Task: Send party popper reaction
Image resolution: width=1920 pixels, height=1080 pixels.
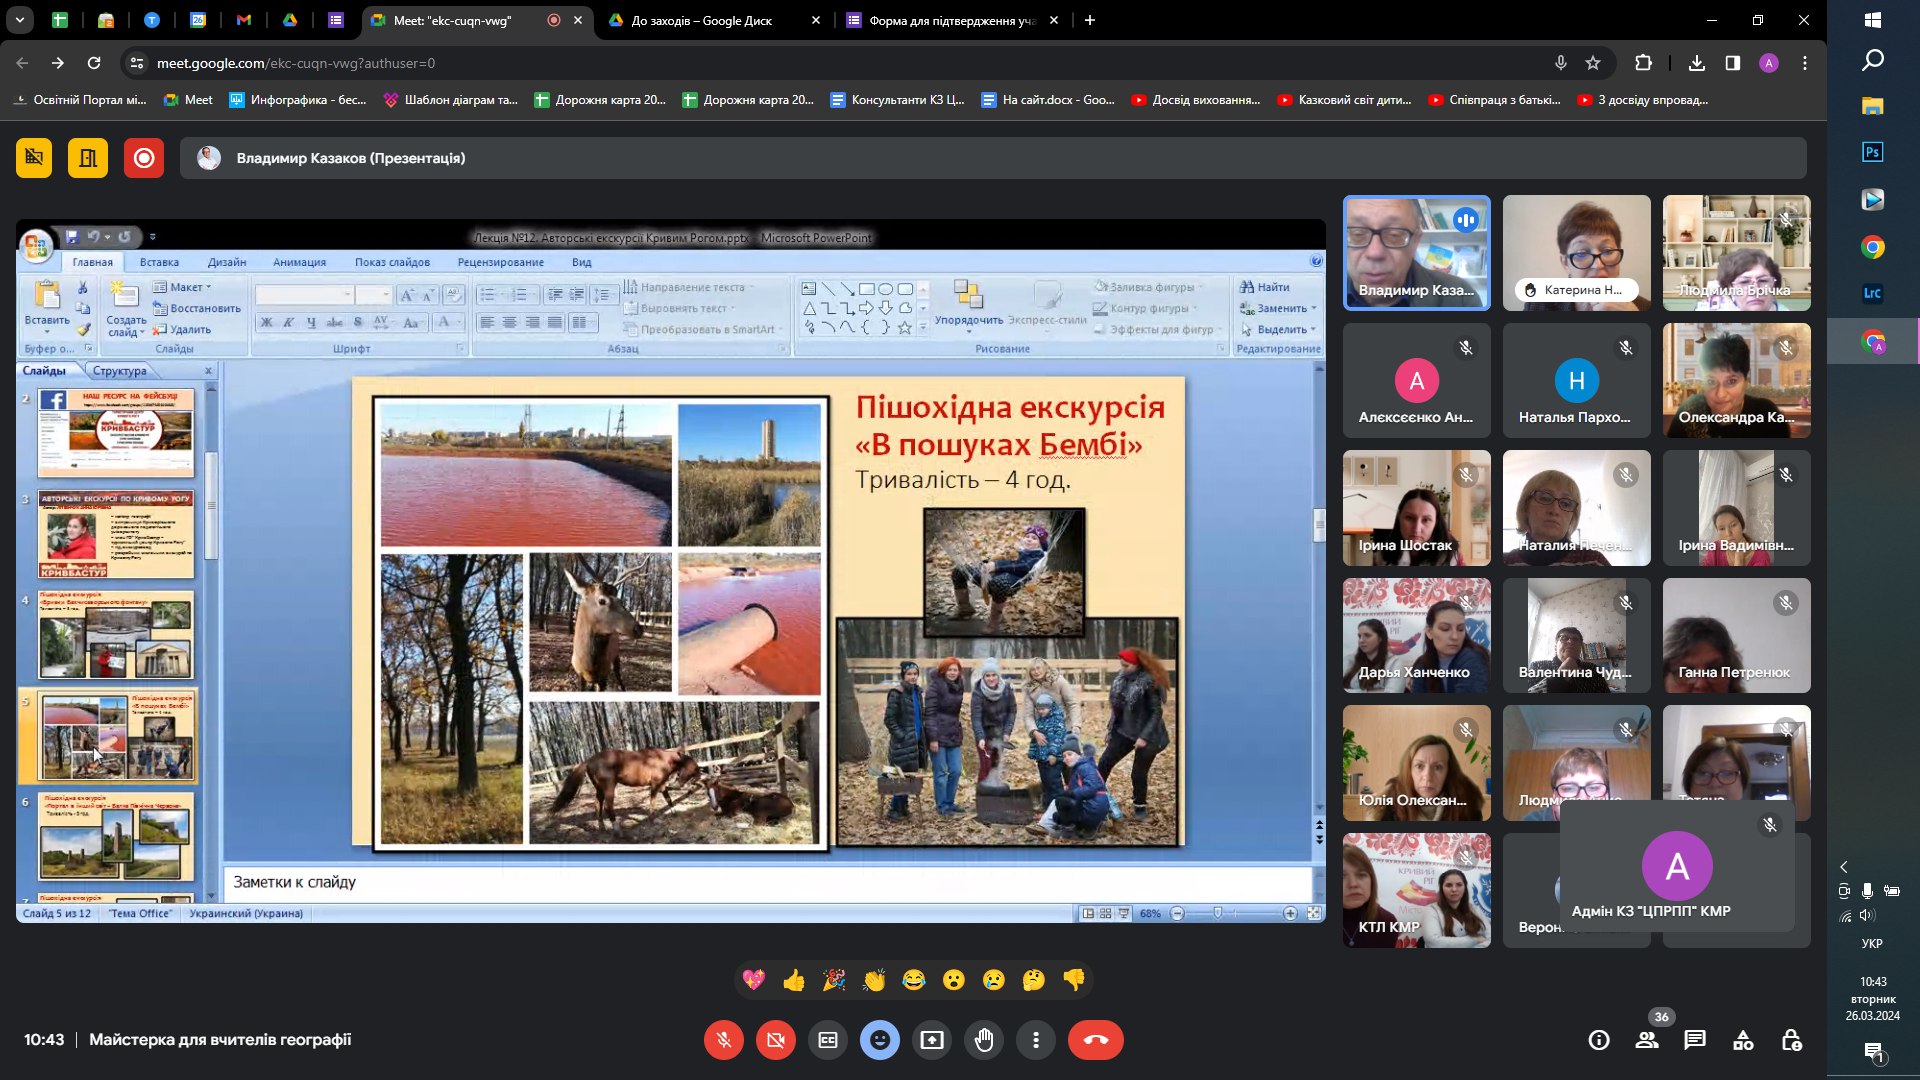Action: [x=834, y=980]
